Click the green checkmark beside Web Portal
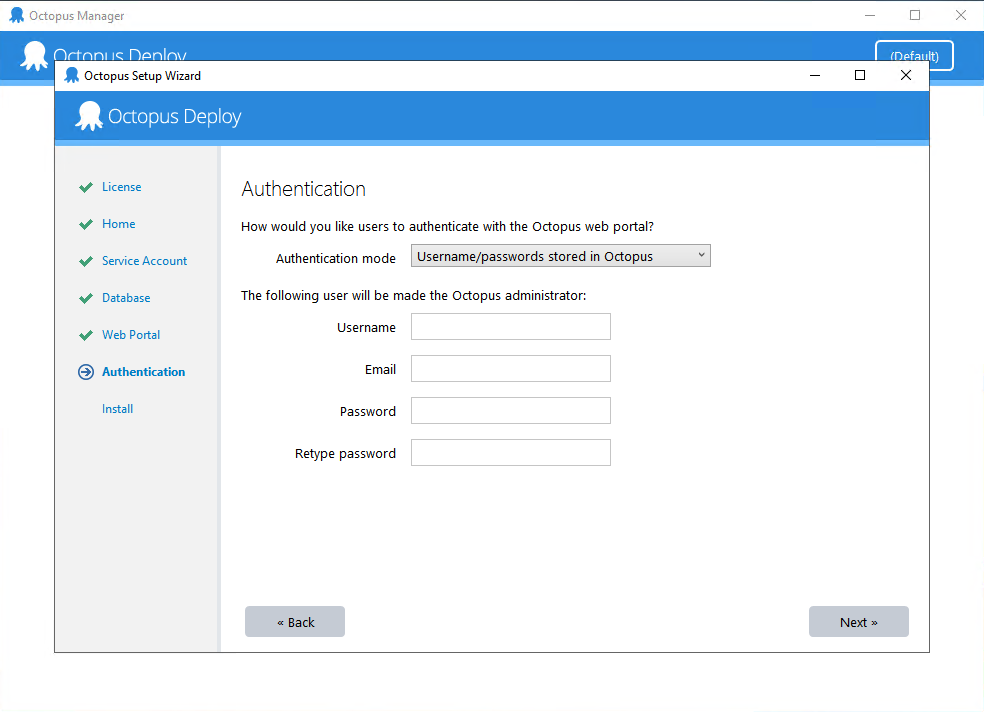This screenshot has width=984, height=712. (x=86, y=335)
